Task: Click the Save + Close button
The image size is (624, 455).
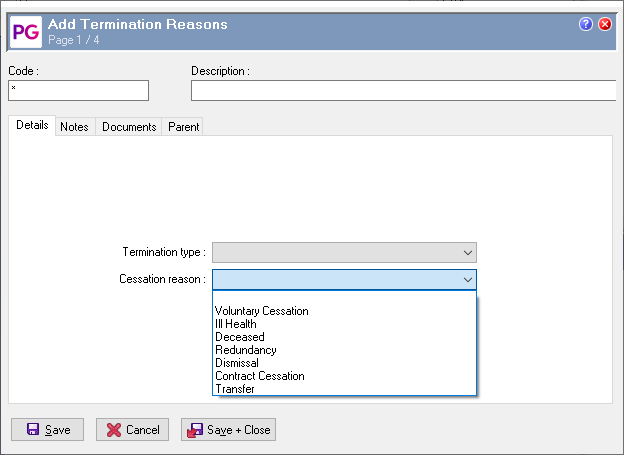Action: [x=228, y=430]
